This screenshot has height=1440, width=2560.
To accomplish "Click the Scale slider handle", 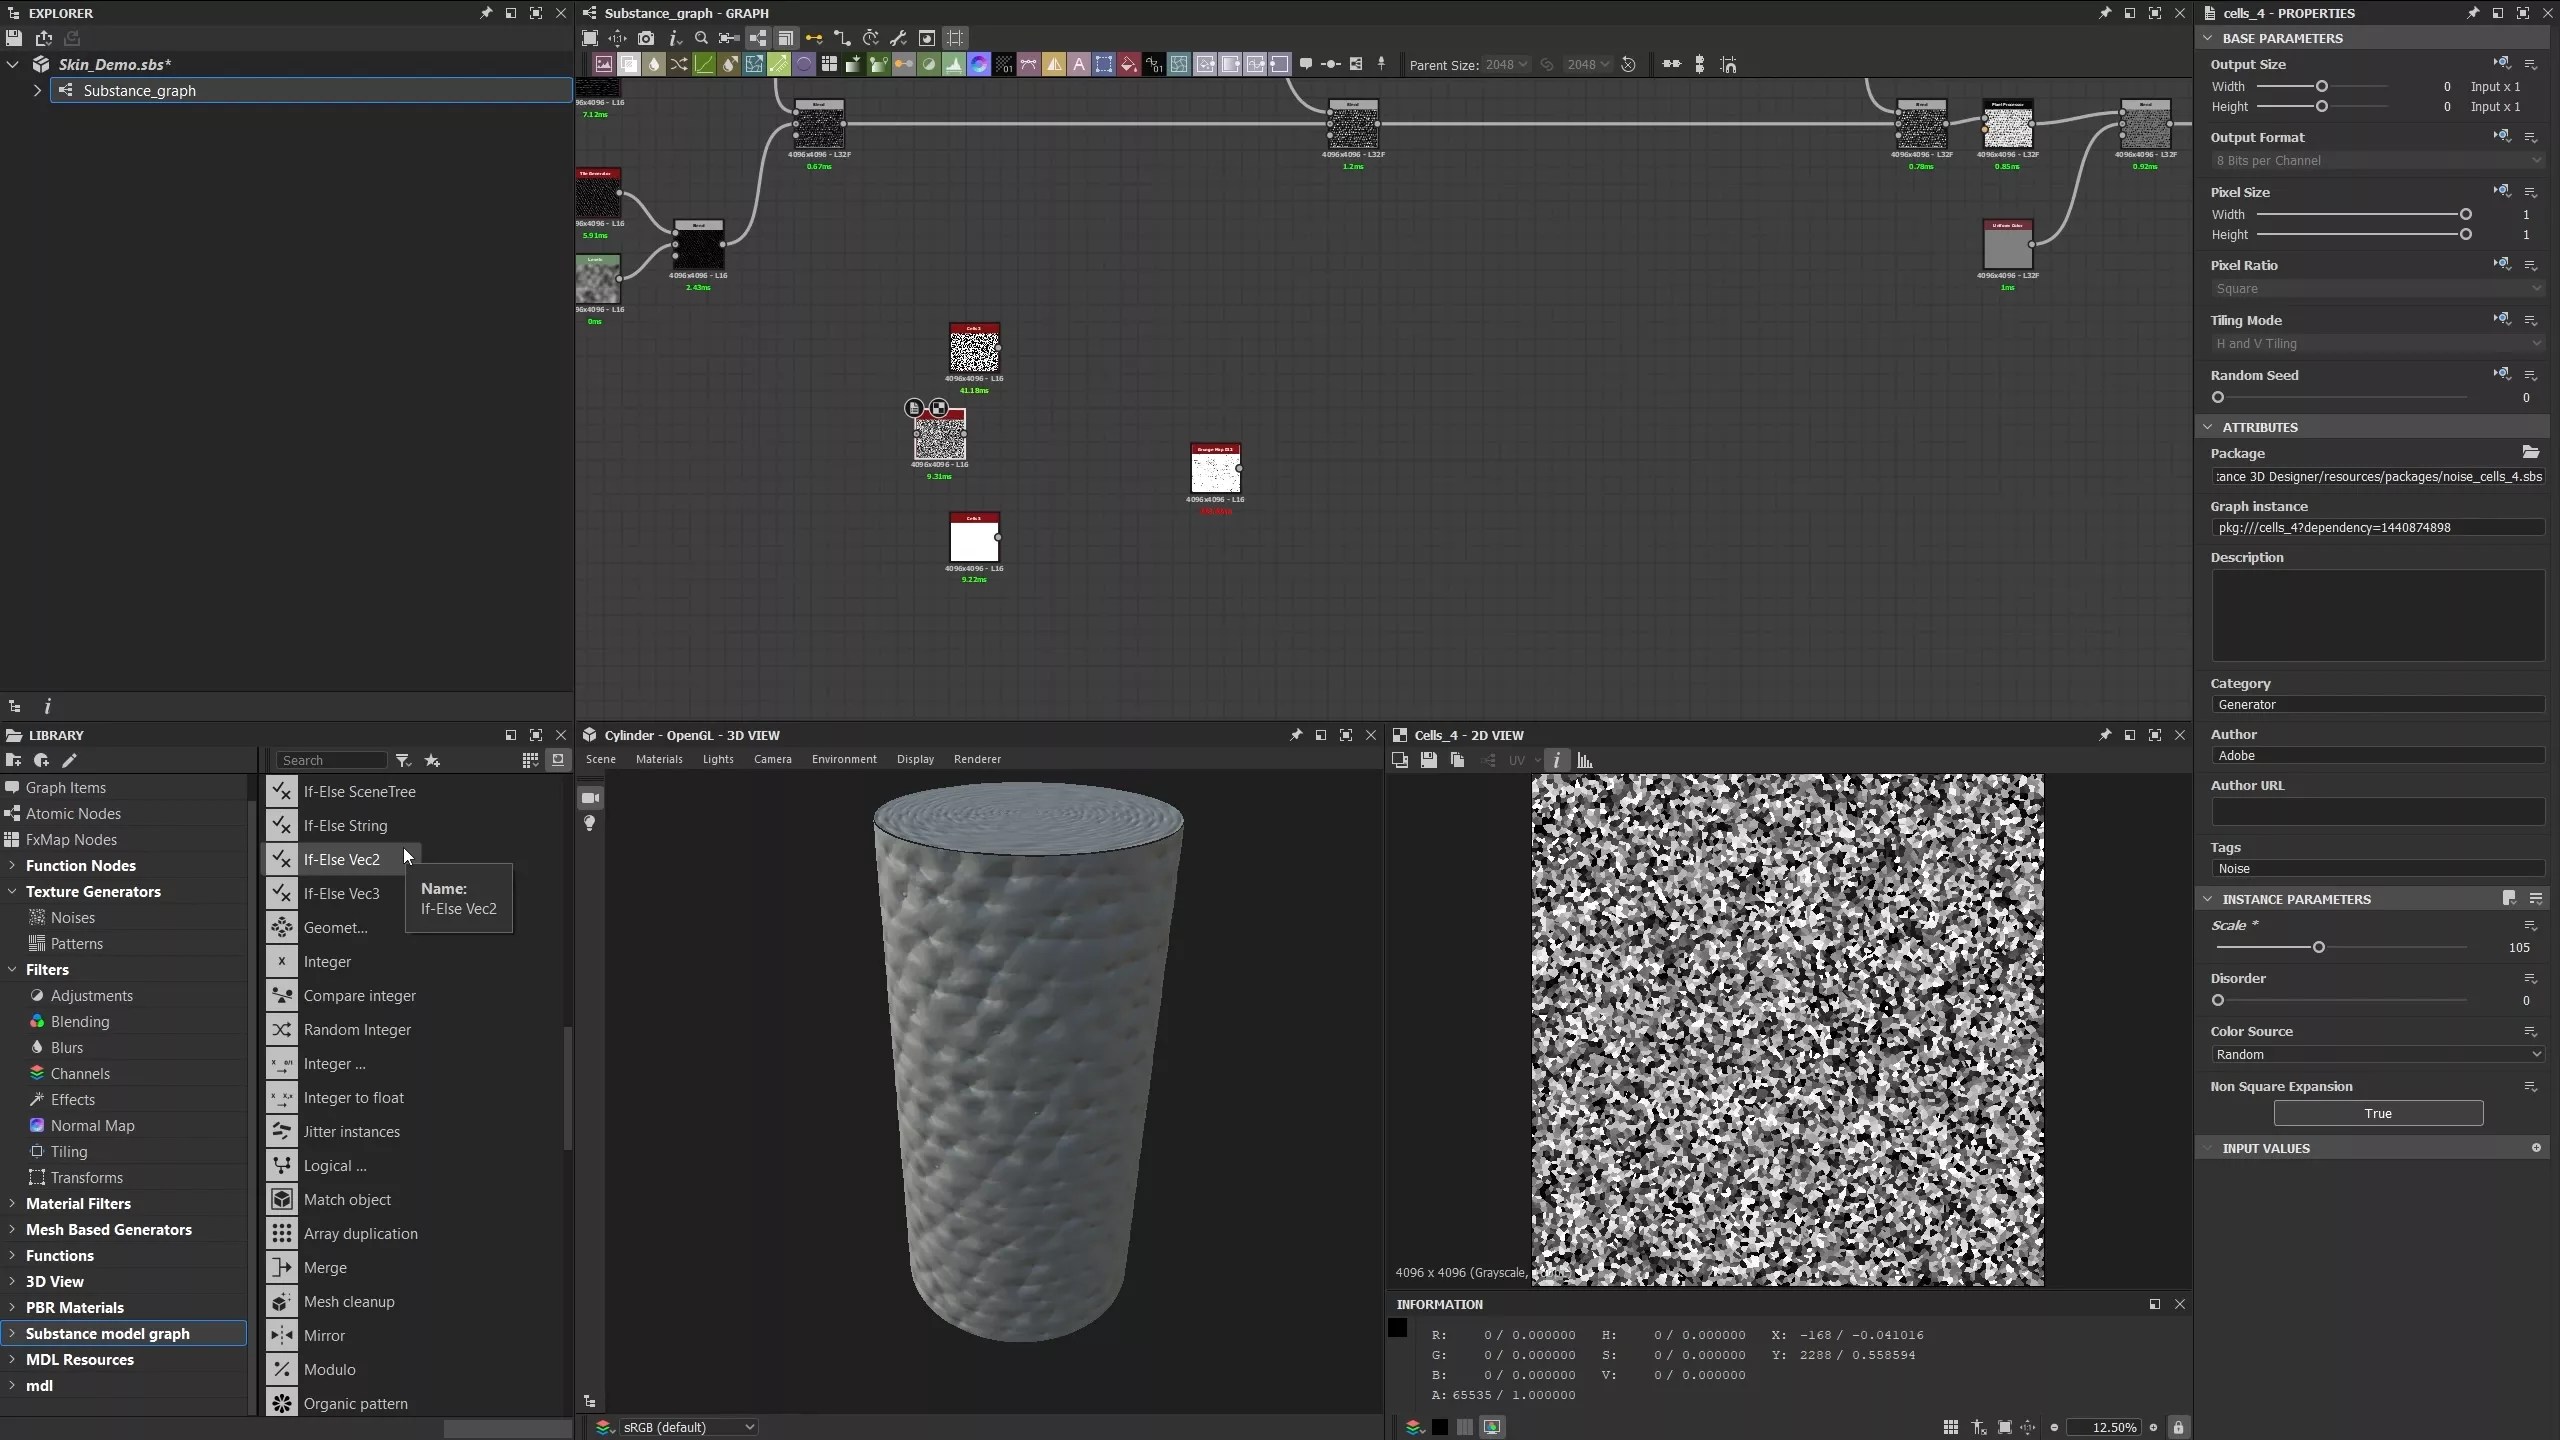I will (x=2318, y=948).
